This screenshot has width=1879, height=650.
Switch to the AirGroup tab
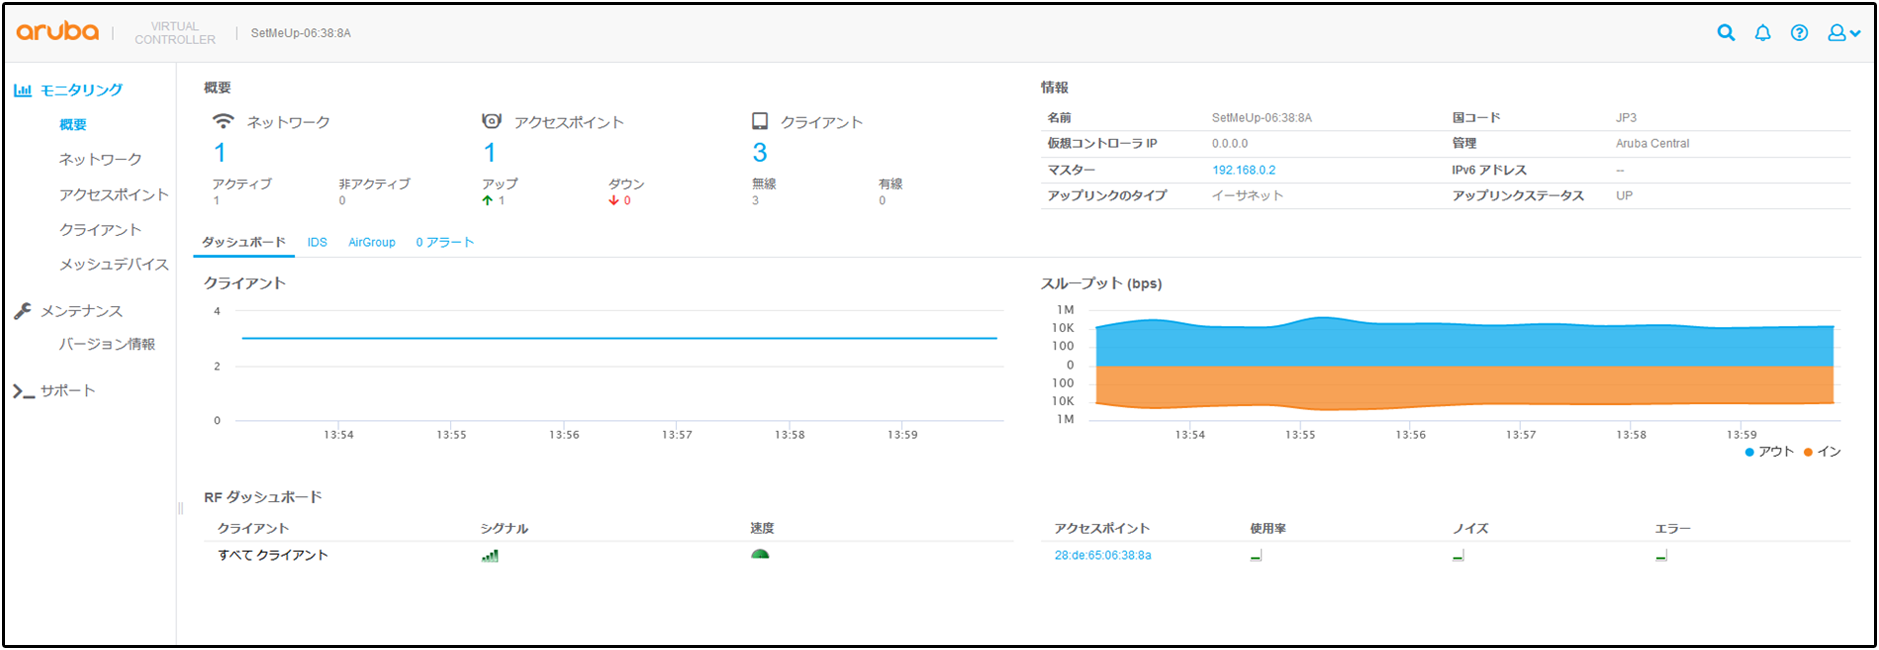[x=371, y=242]
